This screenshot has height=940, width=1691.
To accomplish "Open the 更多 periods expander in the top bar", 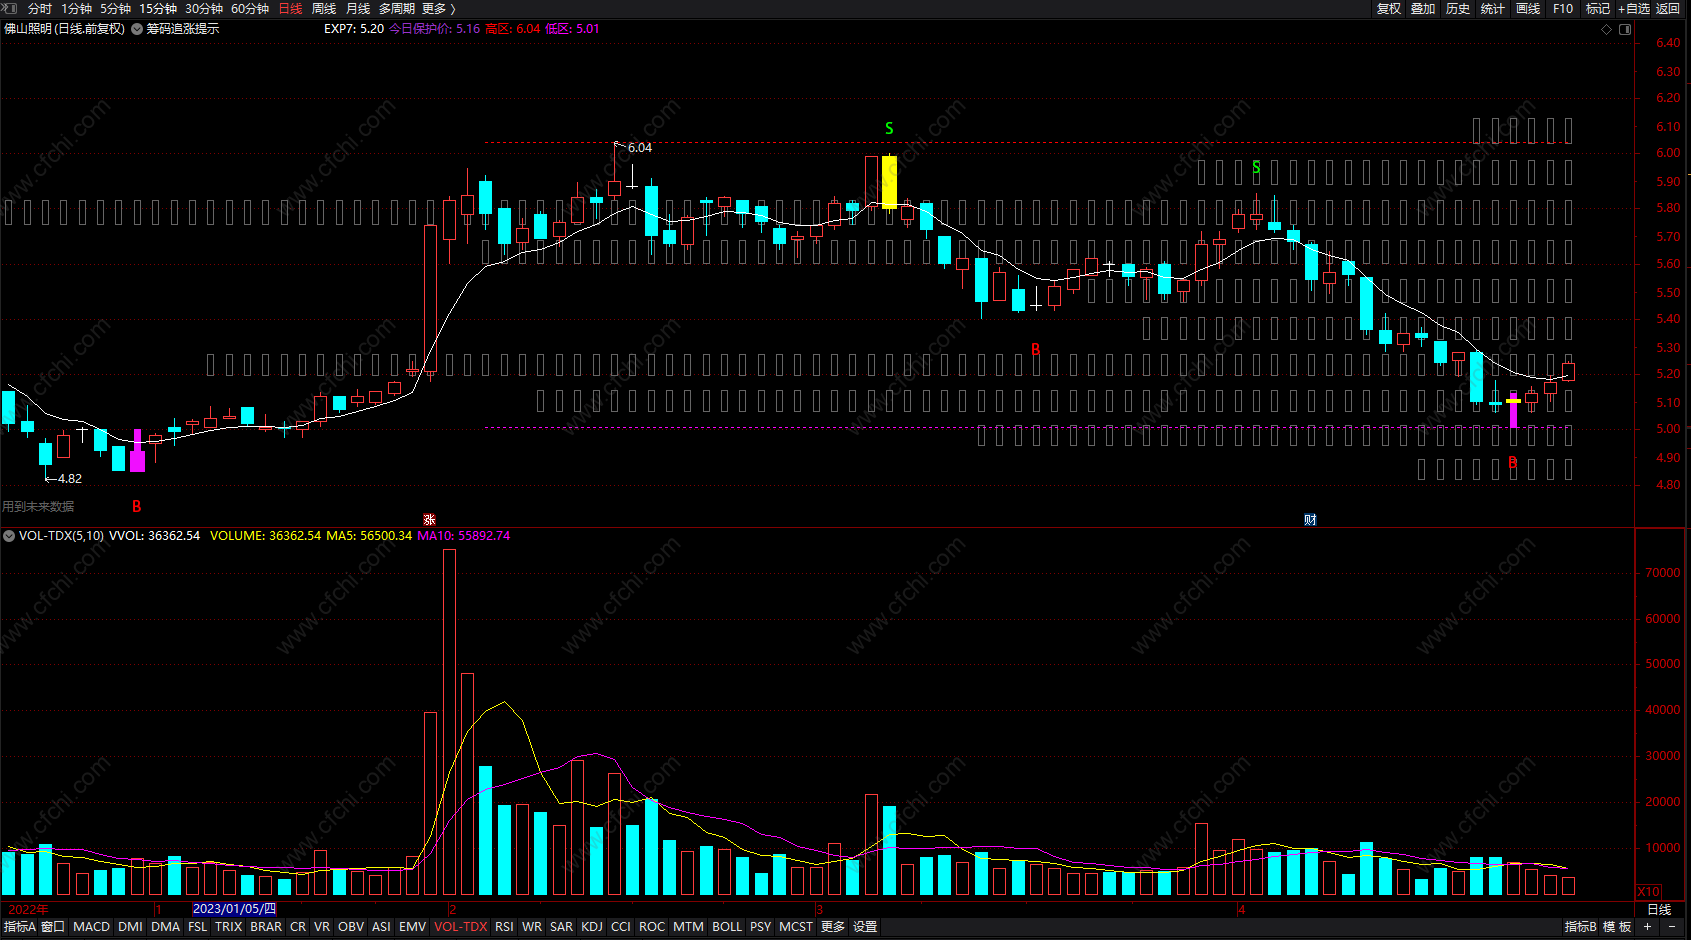I will pyautogui.click(x=438, y=8).
